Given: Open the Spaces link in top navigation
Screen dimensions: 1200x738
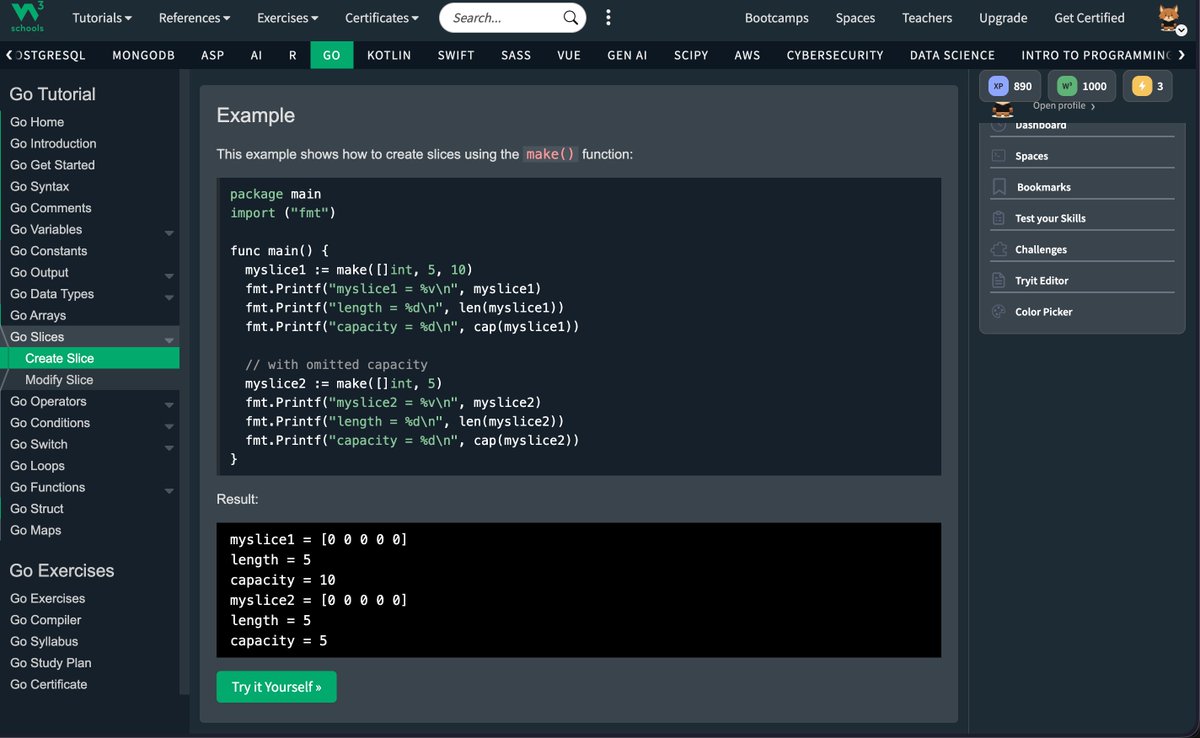Looking at the screenshot, I should 855,18.
